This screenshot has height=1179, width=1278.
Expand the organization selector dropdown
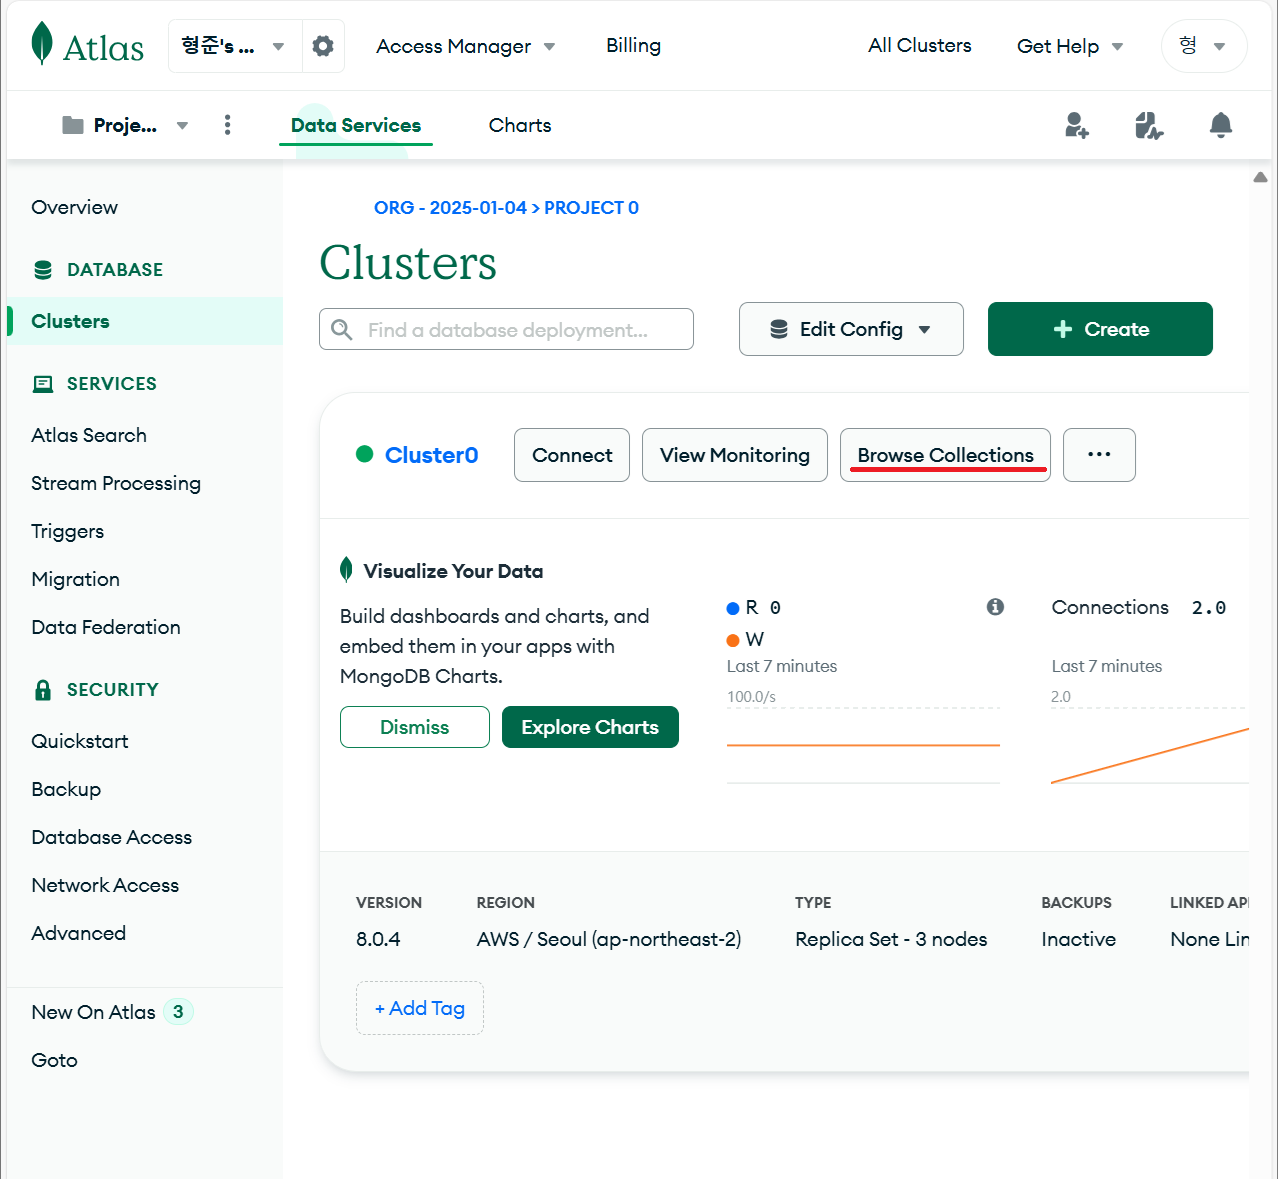pyautogui.click(x=235, y=46)
